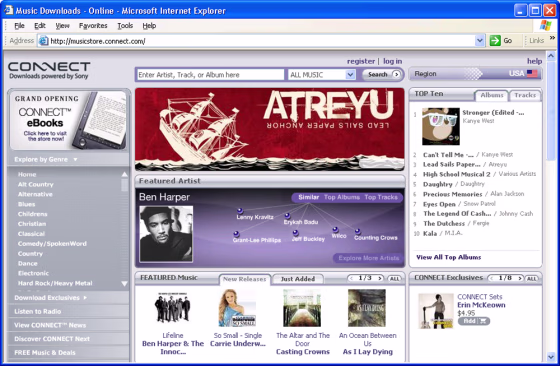Click the Atreyu promotional banner

270,129
